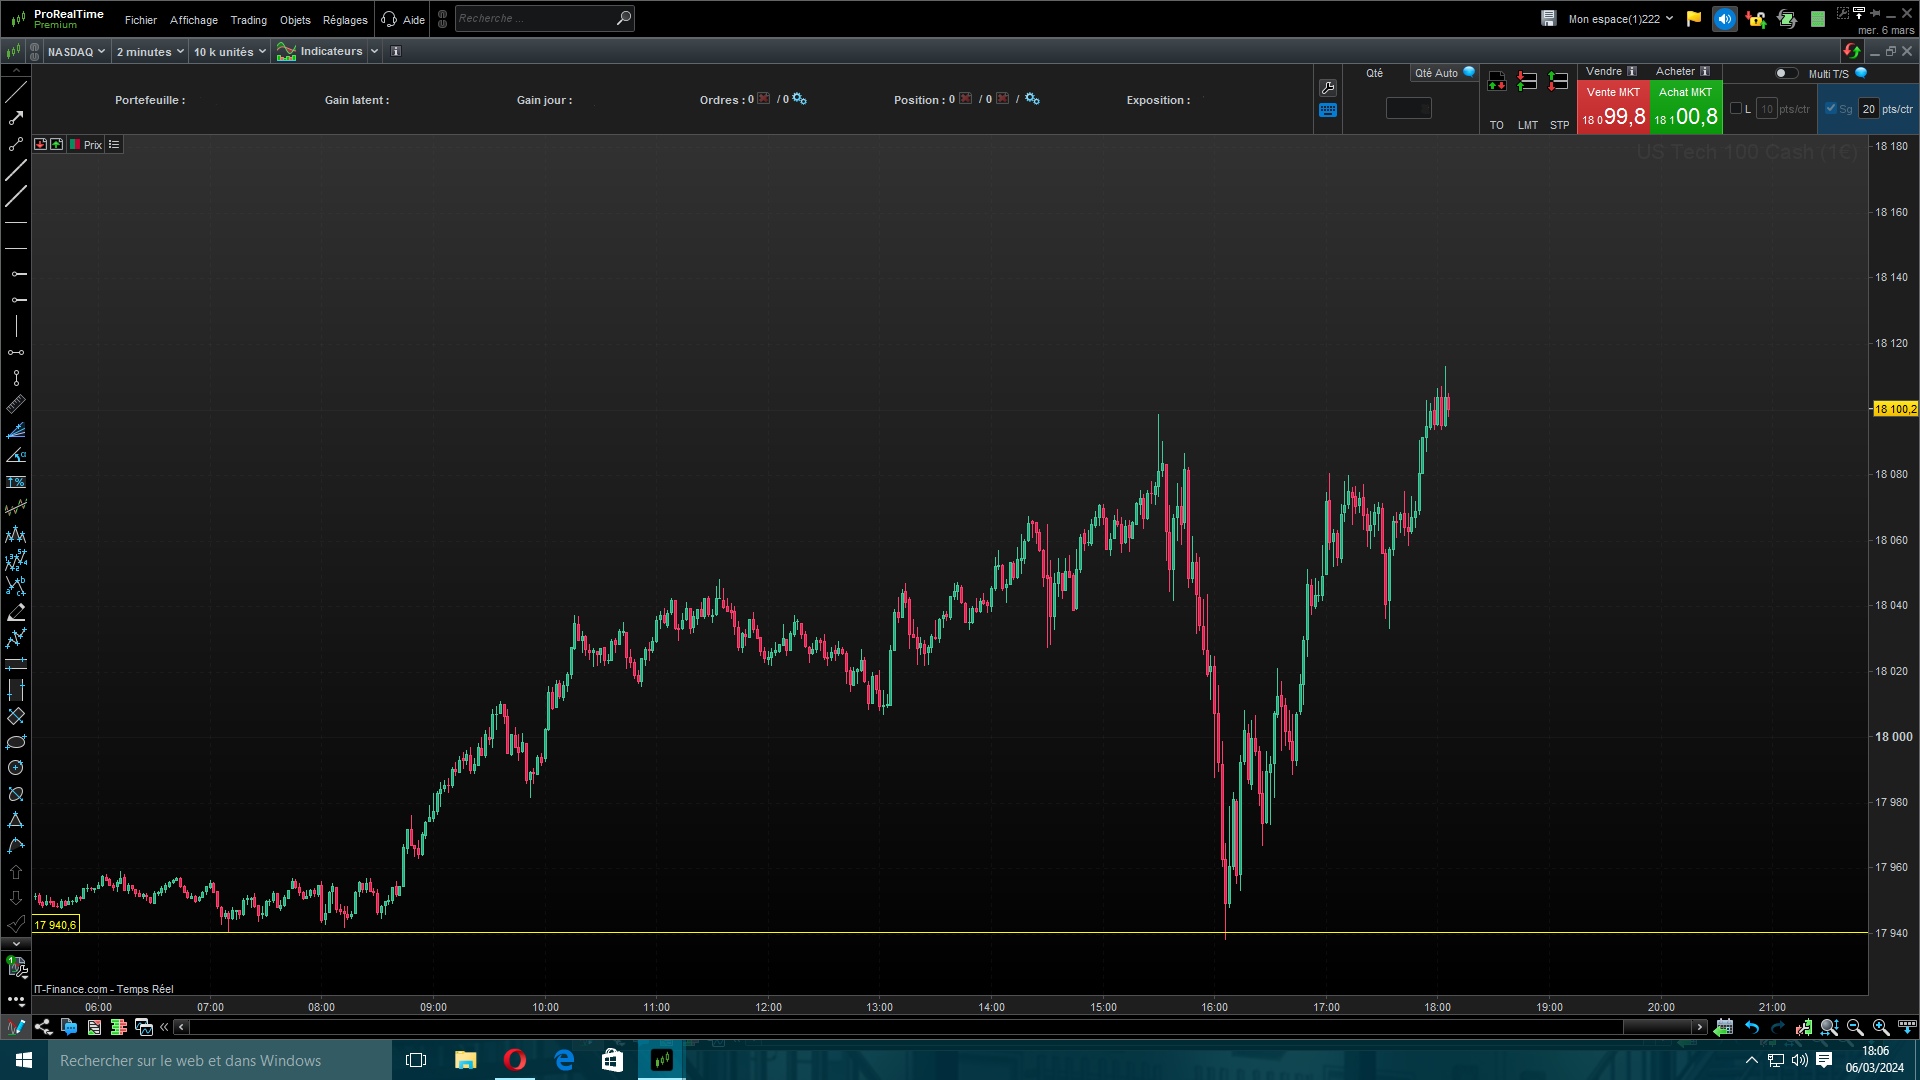
Task: Uncheck the Sg stop checkbox
Action: tap(1831, 109)
